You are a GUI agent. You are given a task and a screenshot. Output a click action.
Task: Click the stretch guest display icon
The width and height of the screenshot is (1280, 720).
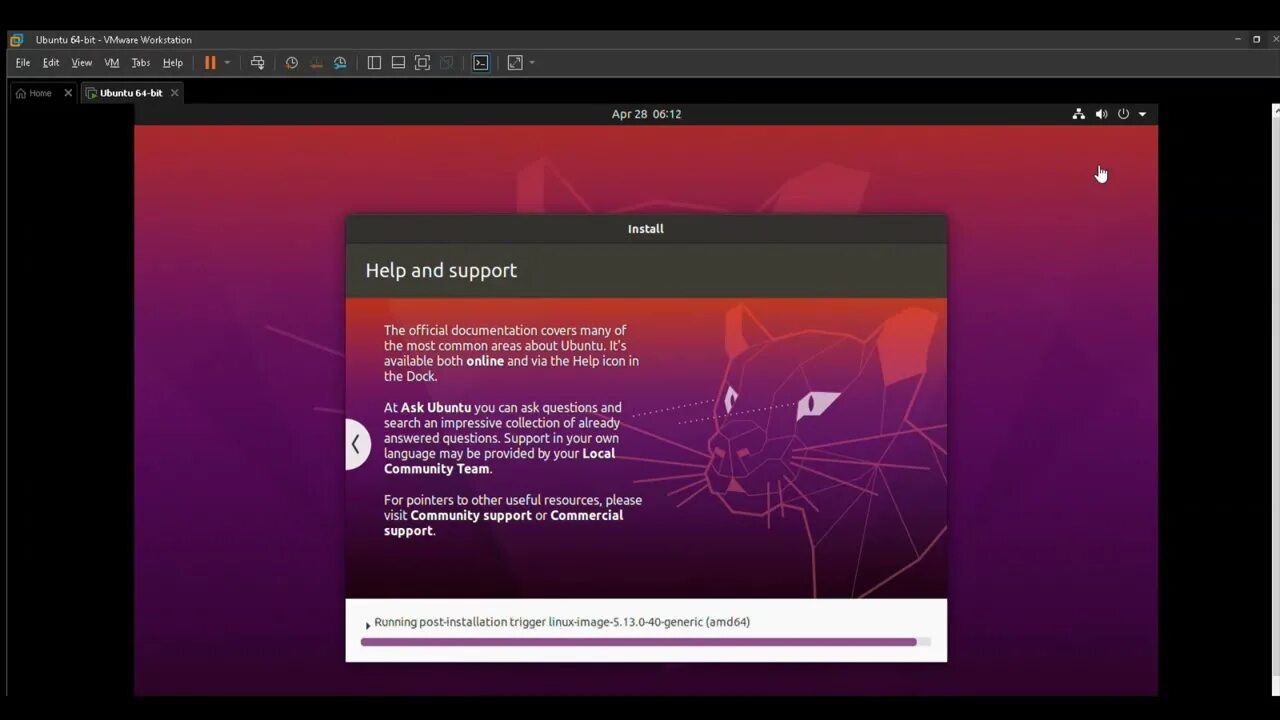pyautogui.click(x=515, y=62)
